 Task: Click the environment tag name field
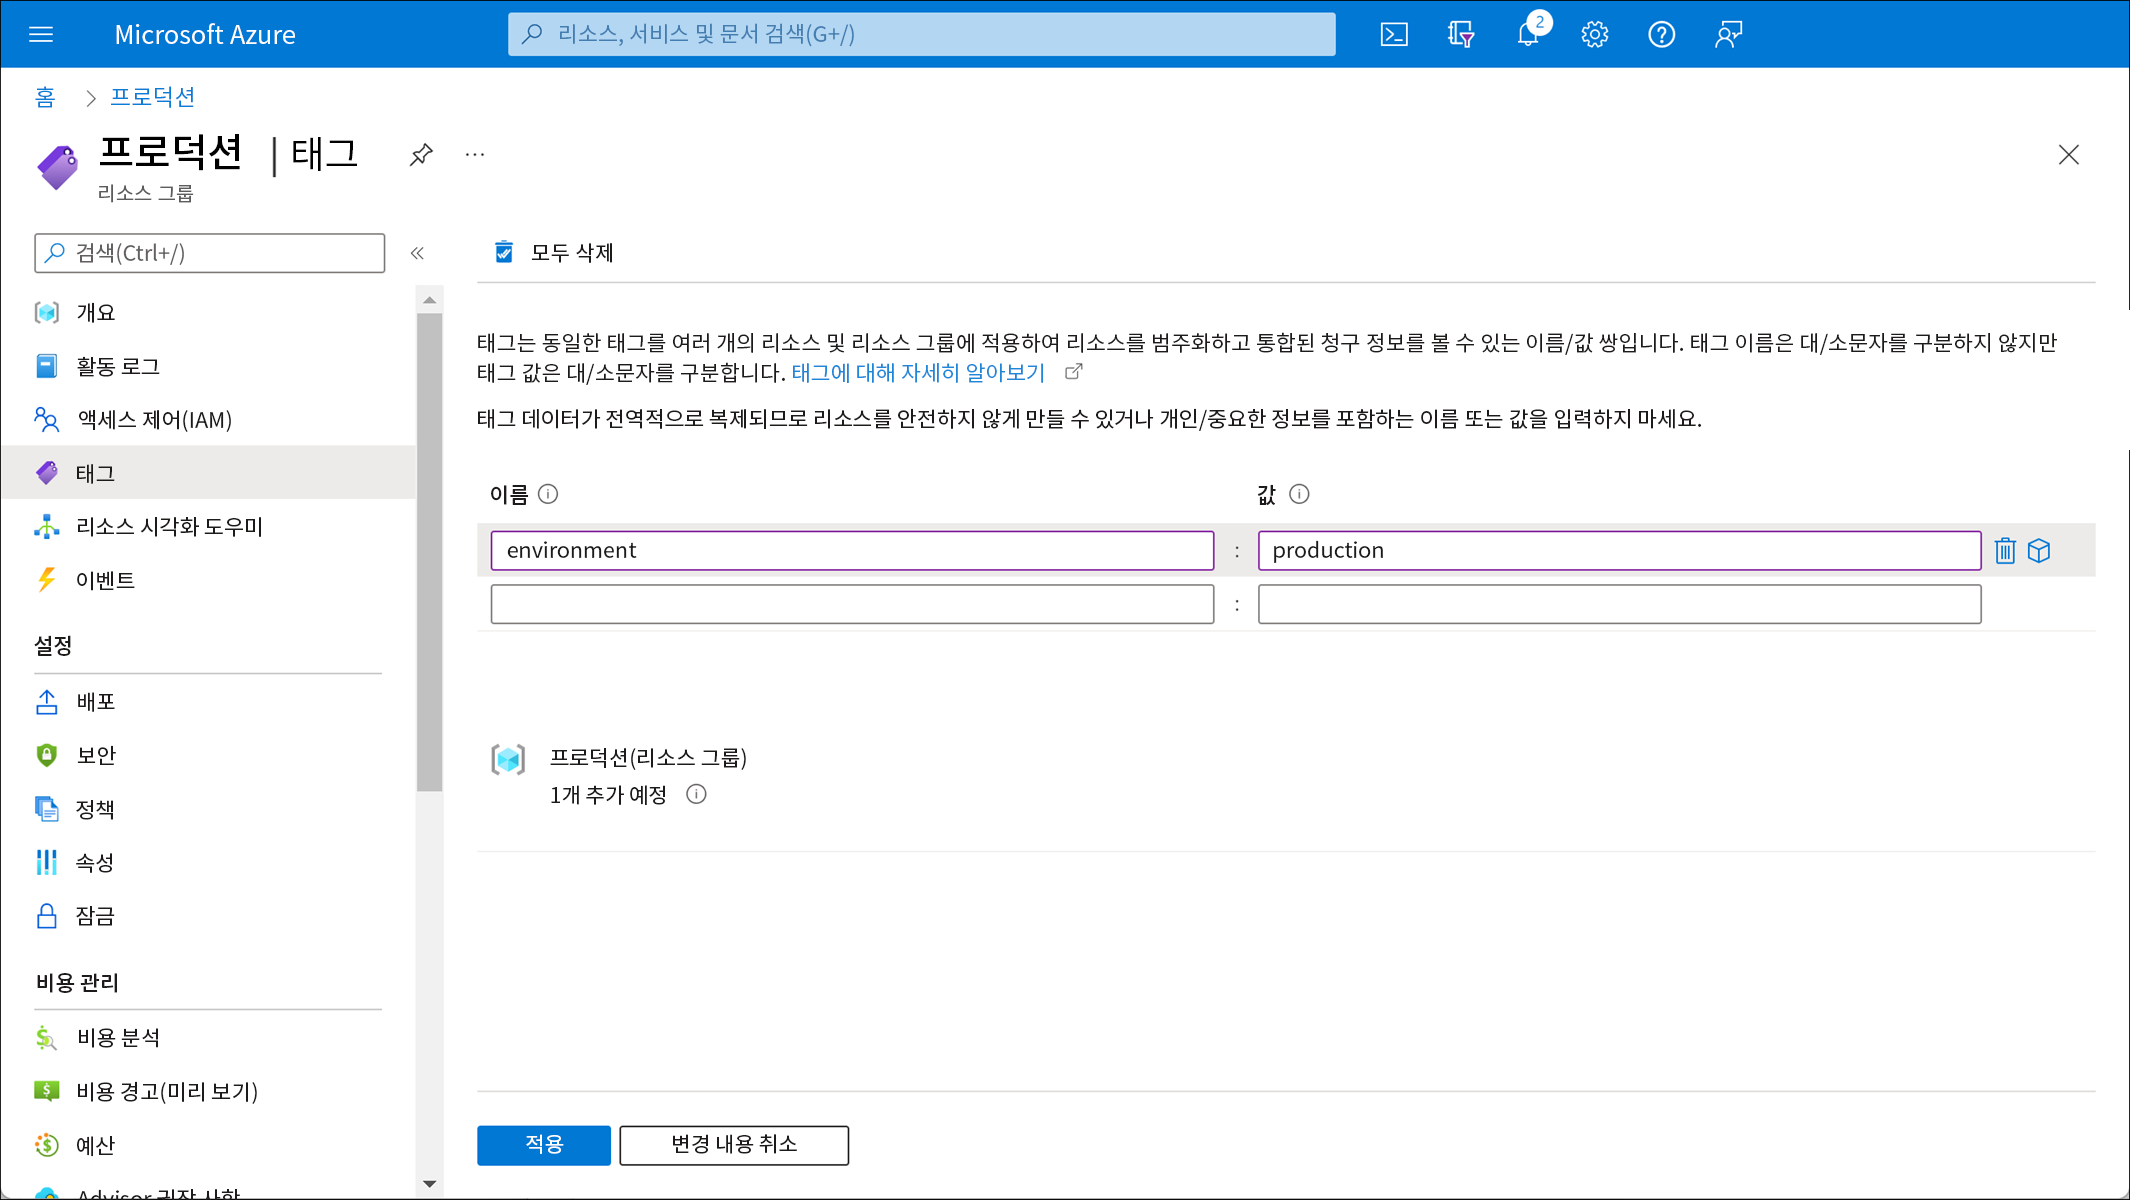[x=852, y=551]
